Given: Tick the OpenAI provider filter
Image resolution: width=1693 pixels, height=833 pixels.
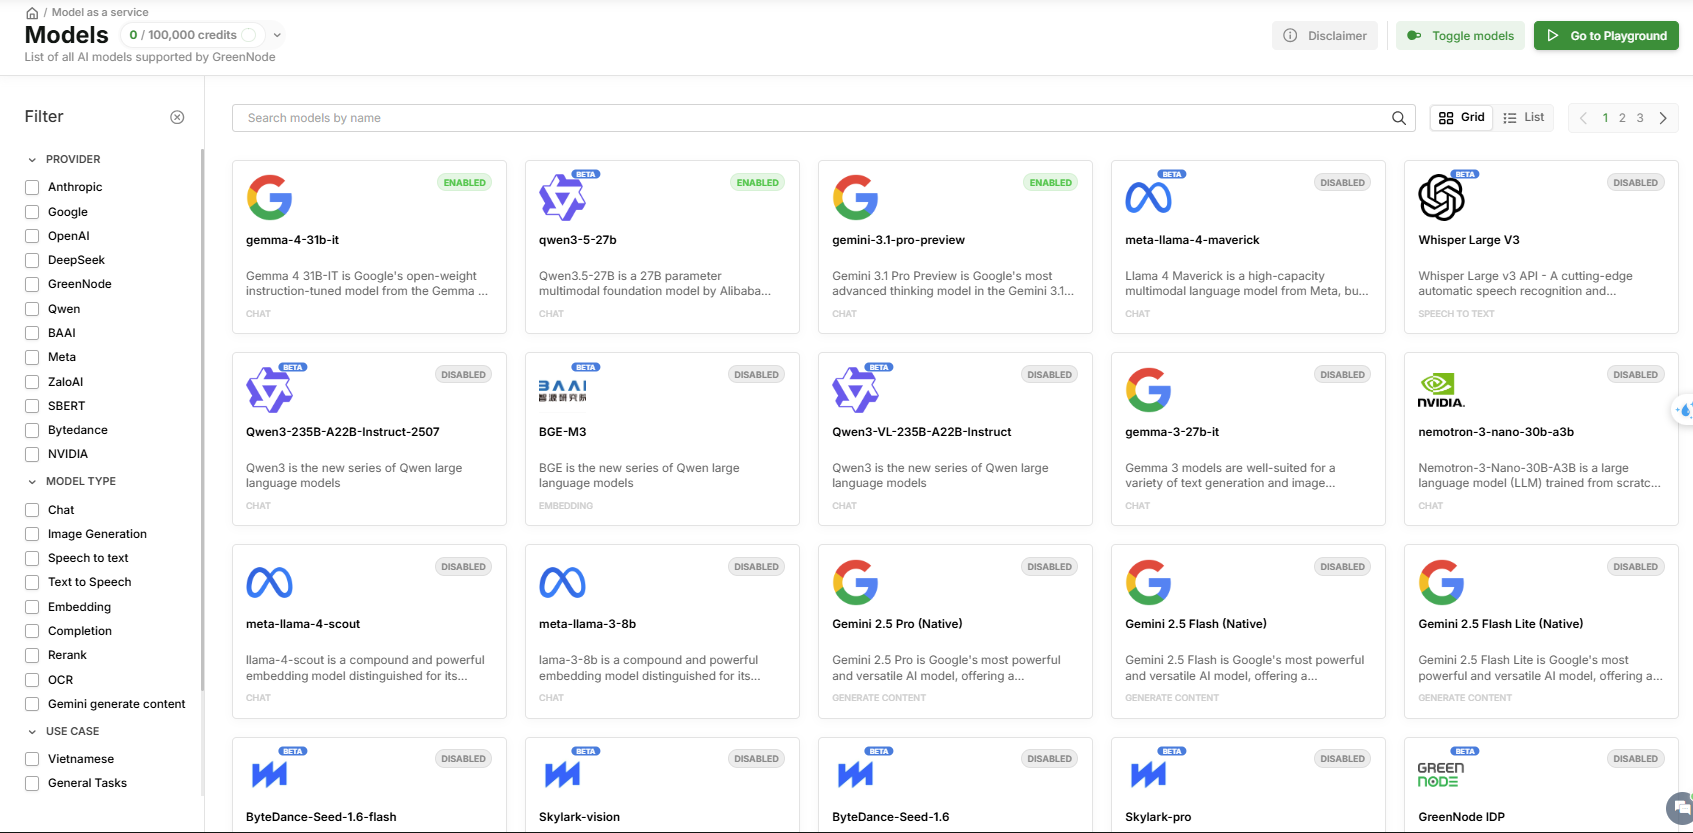Looking at the screenshot, I should [x=32, y=236].
